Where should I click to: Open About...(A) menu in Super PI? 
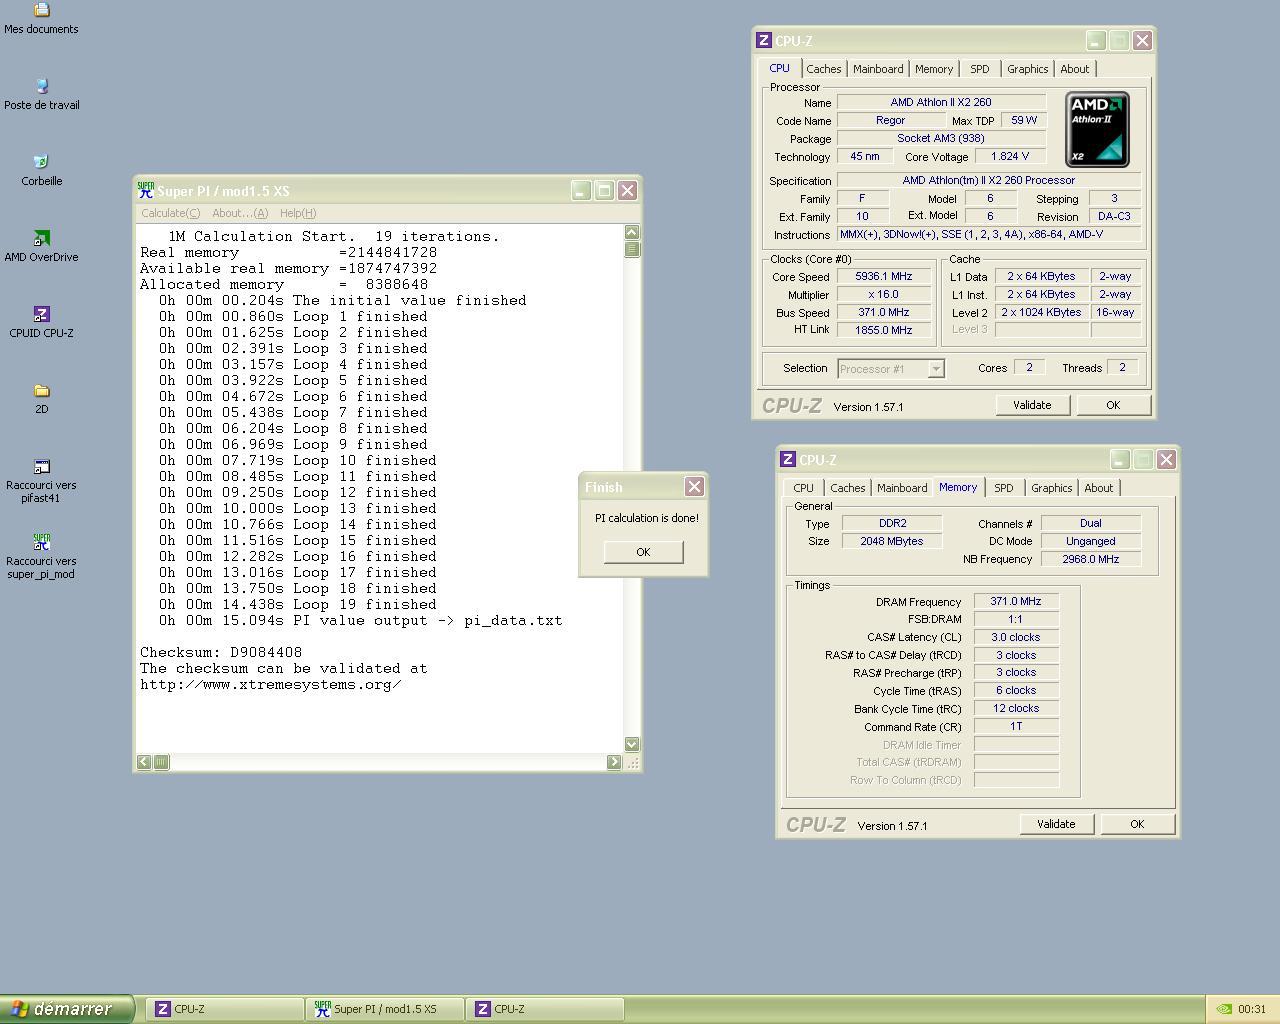[240, 213]
